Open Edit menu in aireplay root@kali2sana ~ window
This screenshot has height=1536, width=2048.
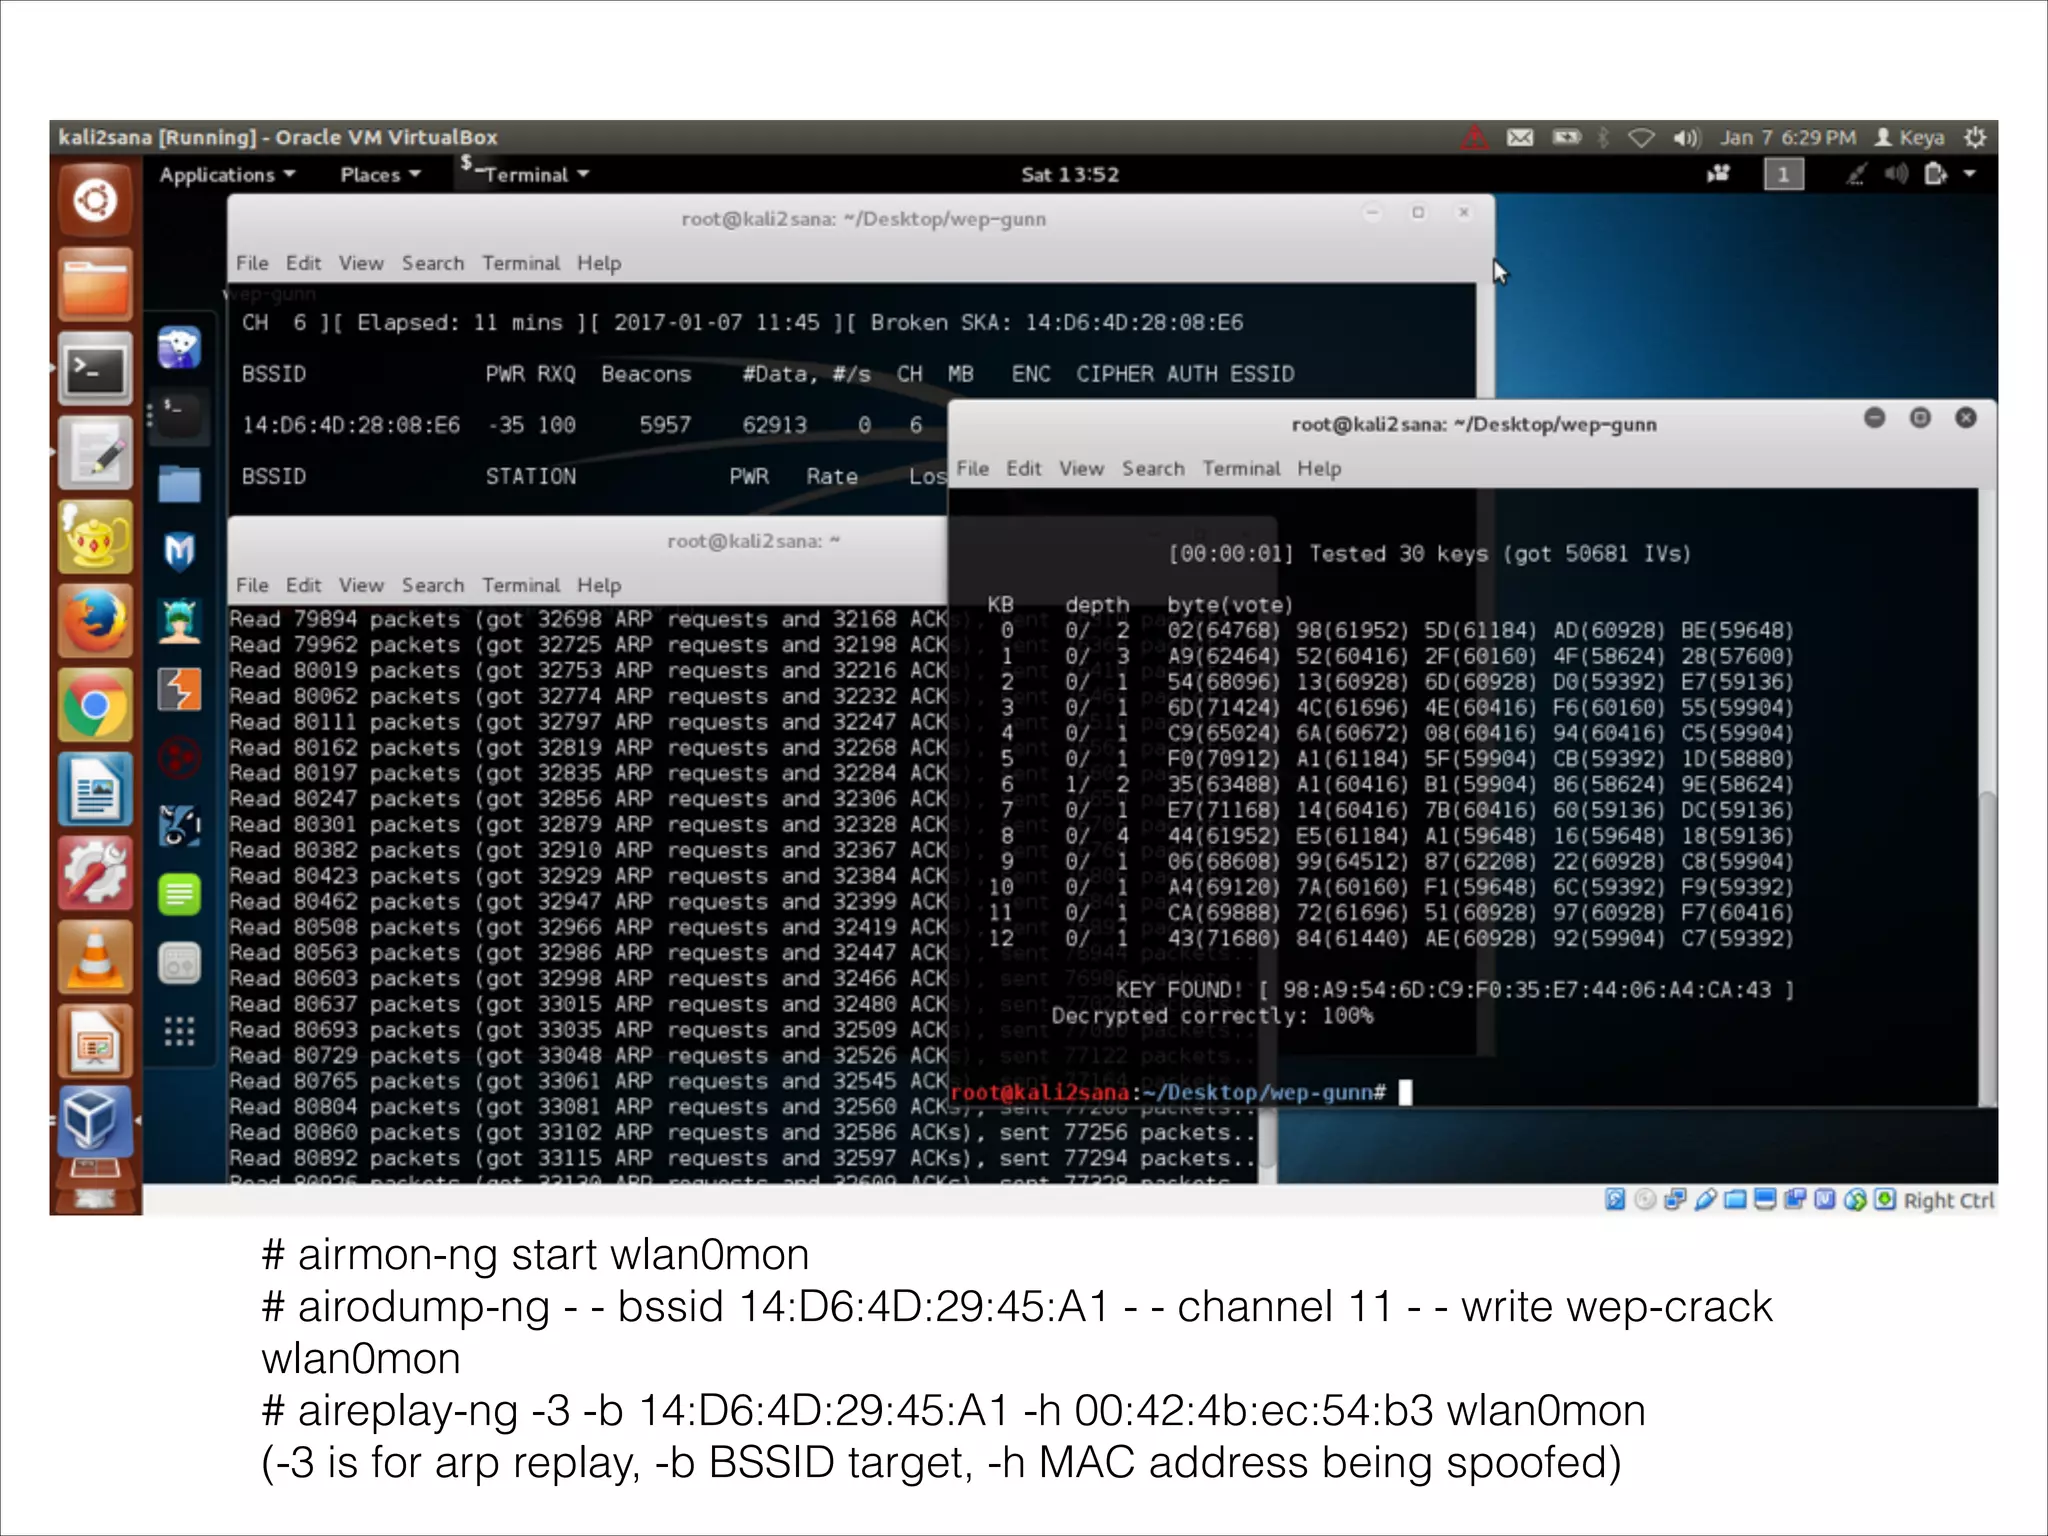coord(304,585)
